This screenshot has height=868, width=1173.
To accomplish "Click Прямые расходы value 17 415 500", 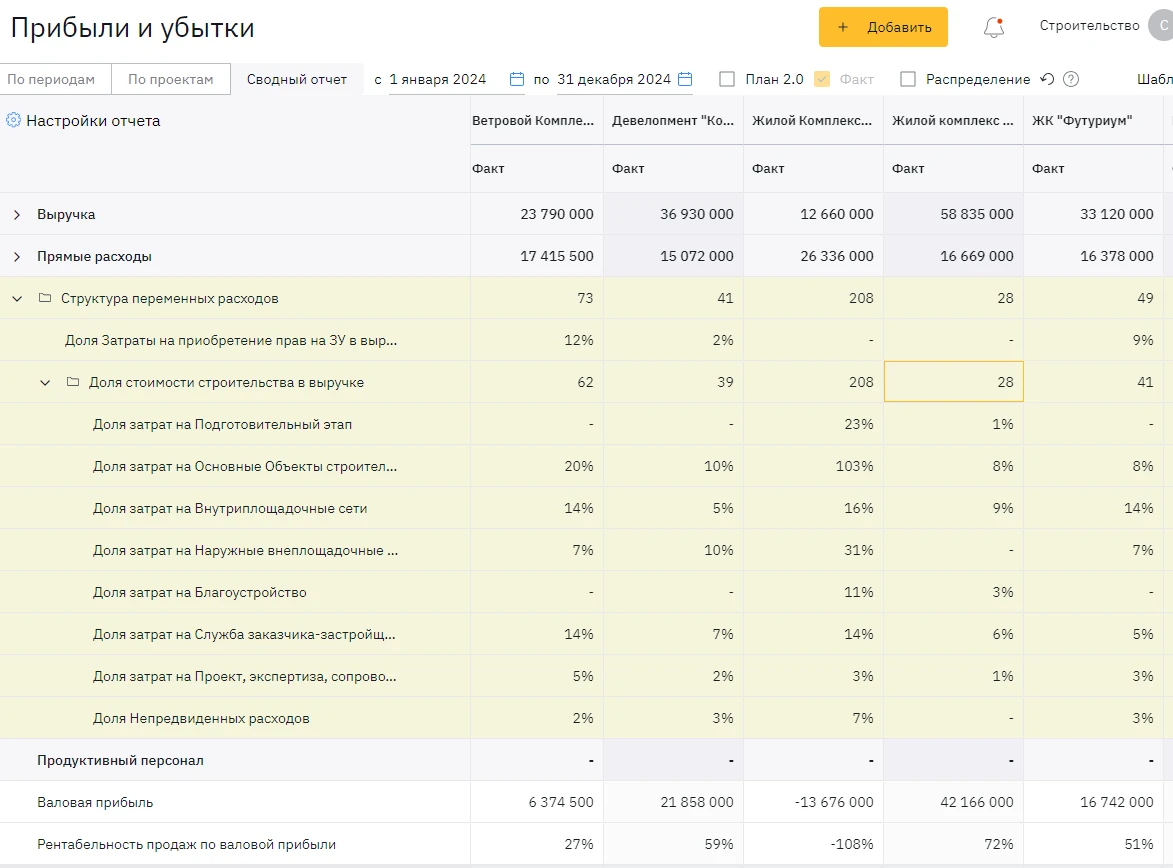I will [x=557, y=256].
